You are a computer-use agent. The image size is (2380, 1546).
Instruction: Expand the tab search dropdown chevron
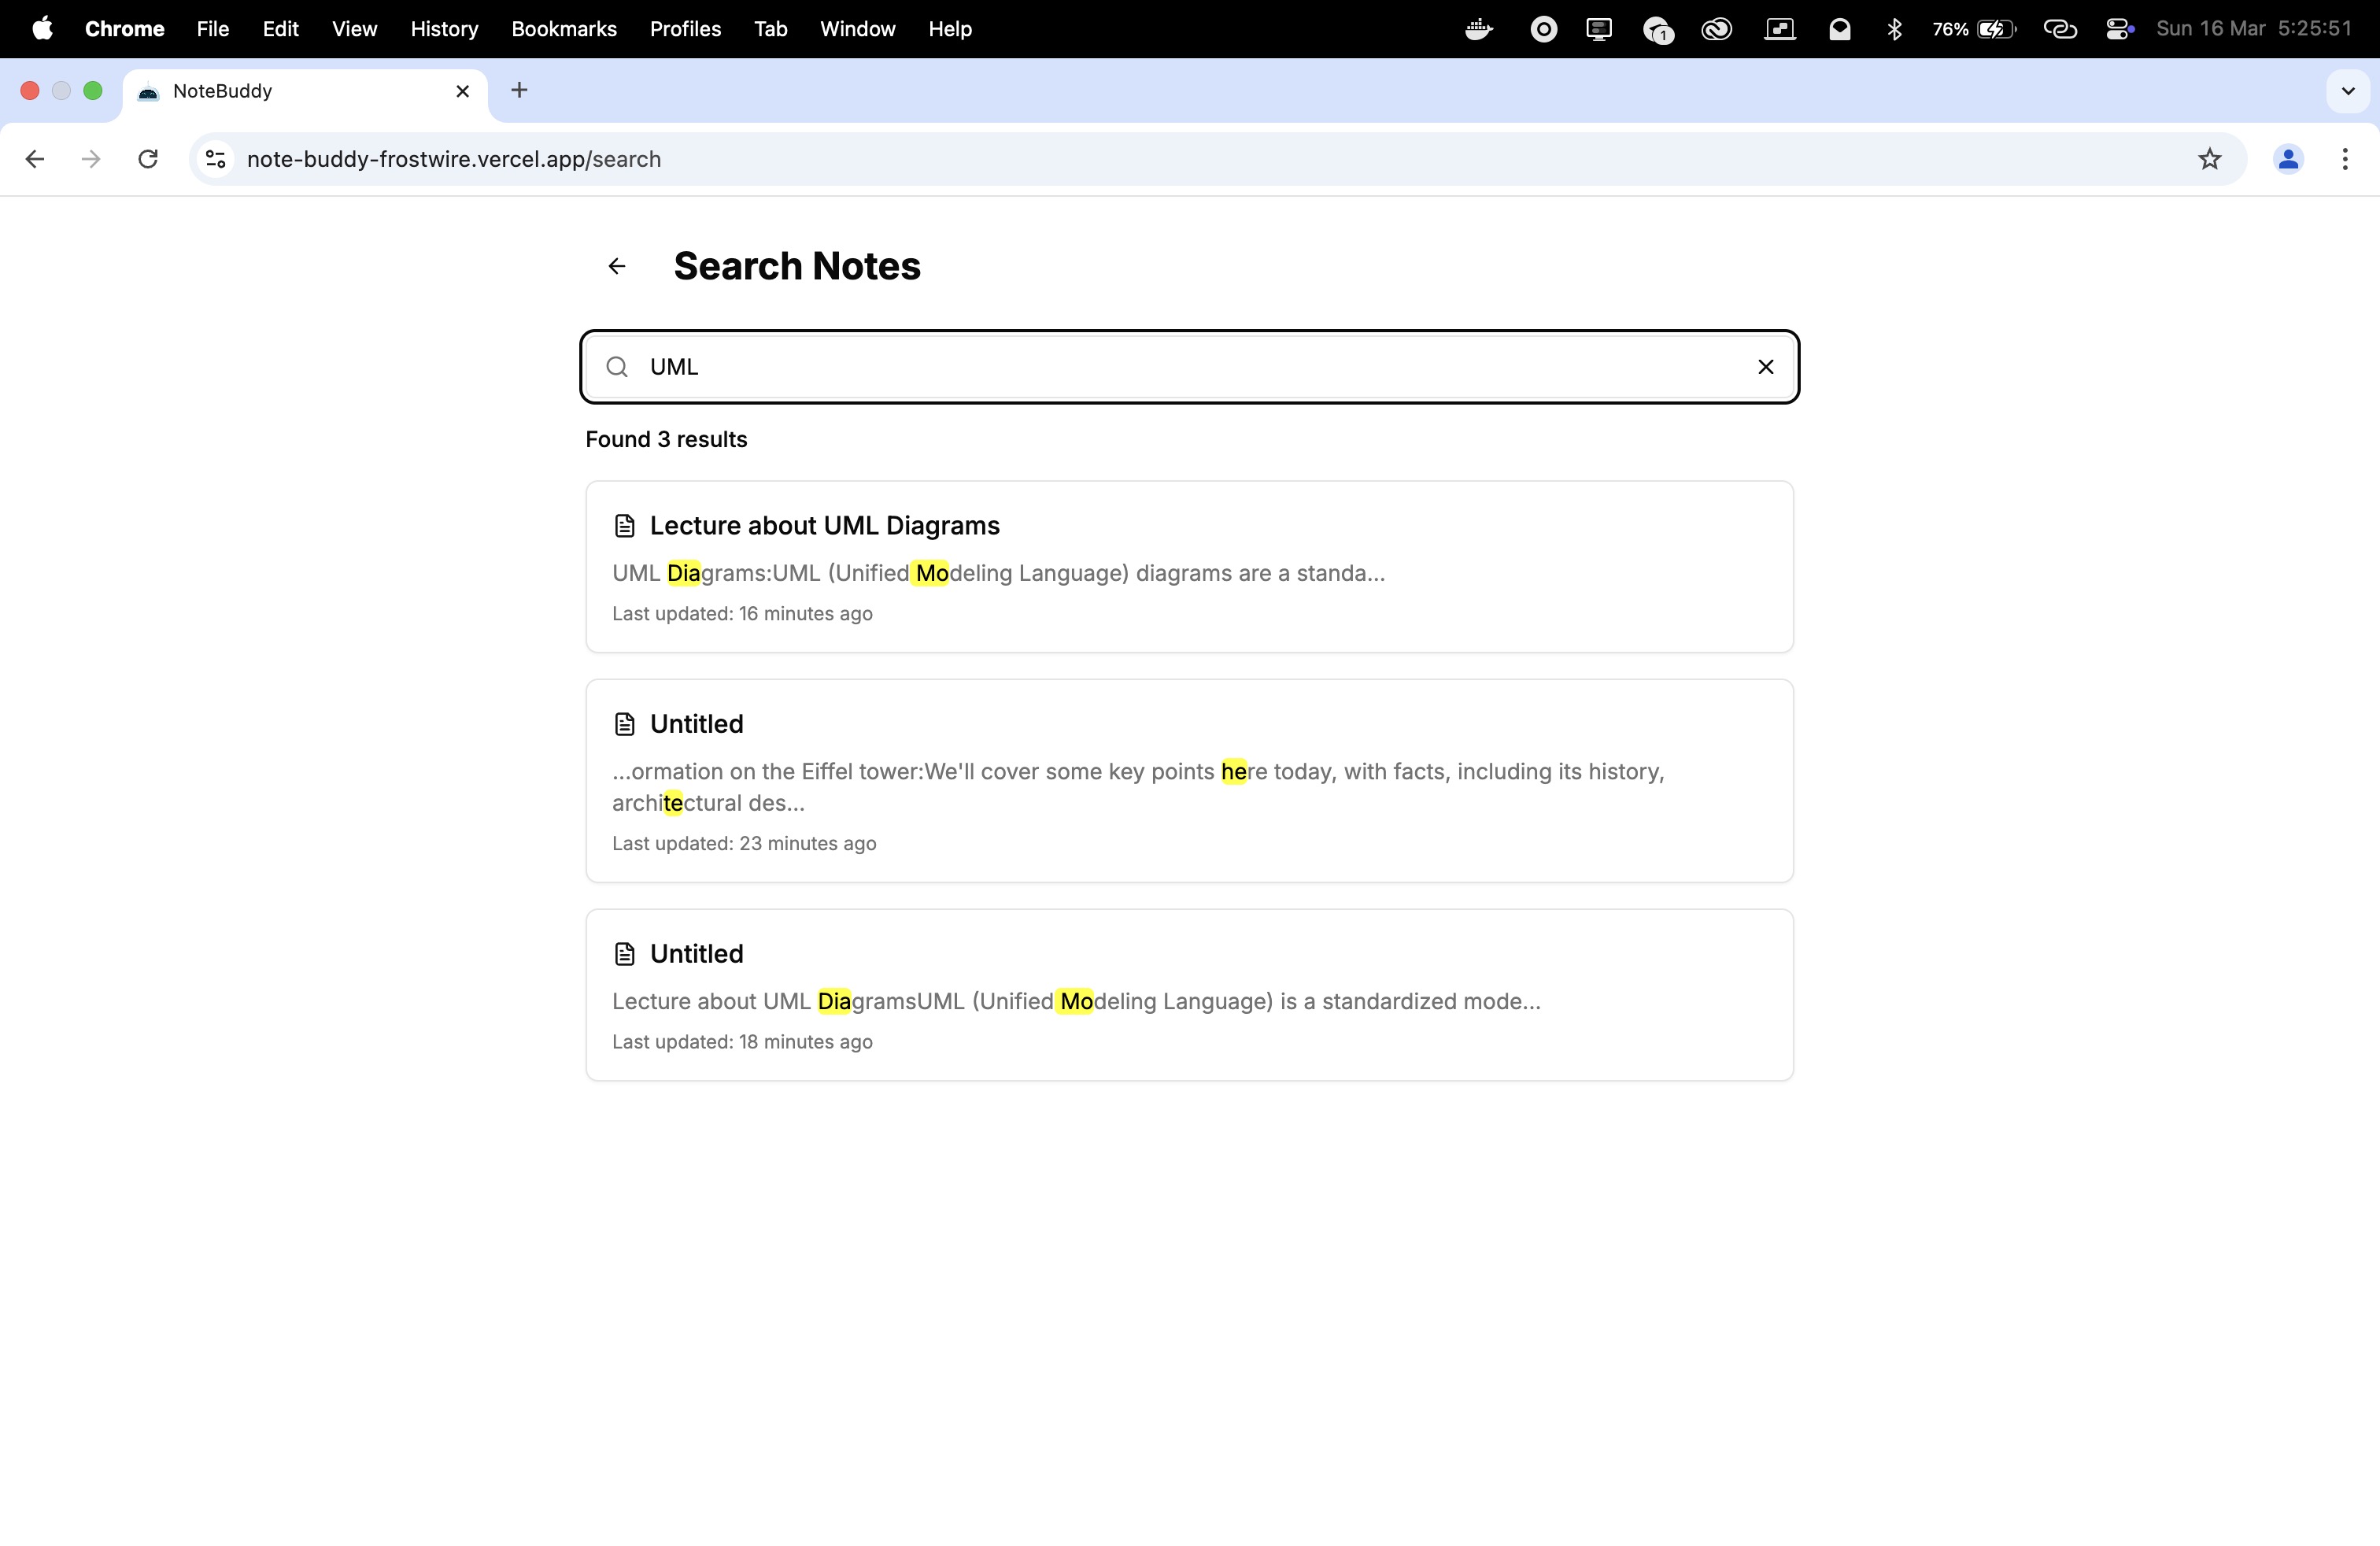2347,91
